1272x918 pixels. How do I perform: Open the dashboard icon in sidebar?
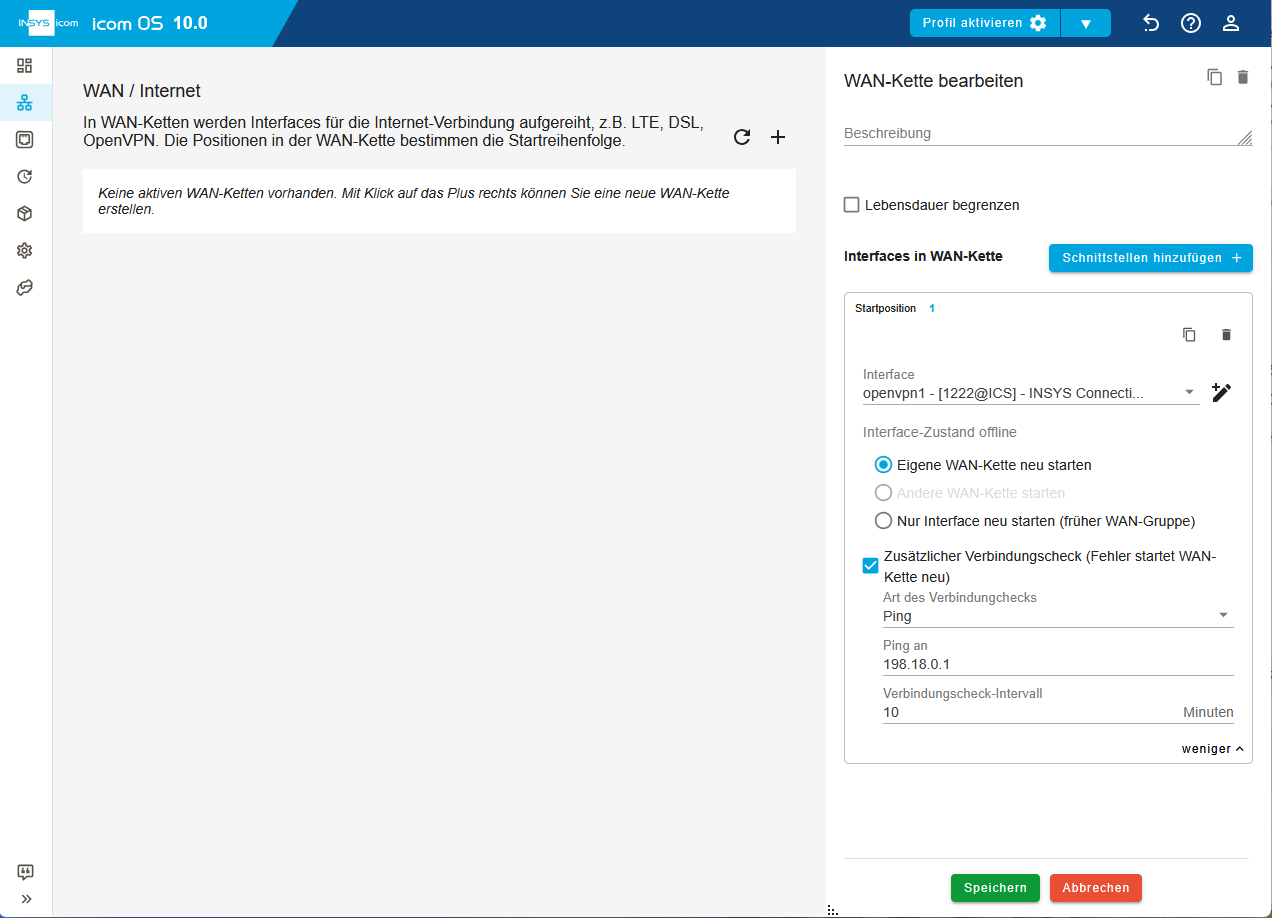(x=25, y=66)
